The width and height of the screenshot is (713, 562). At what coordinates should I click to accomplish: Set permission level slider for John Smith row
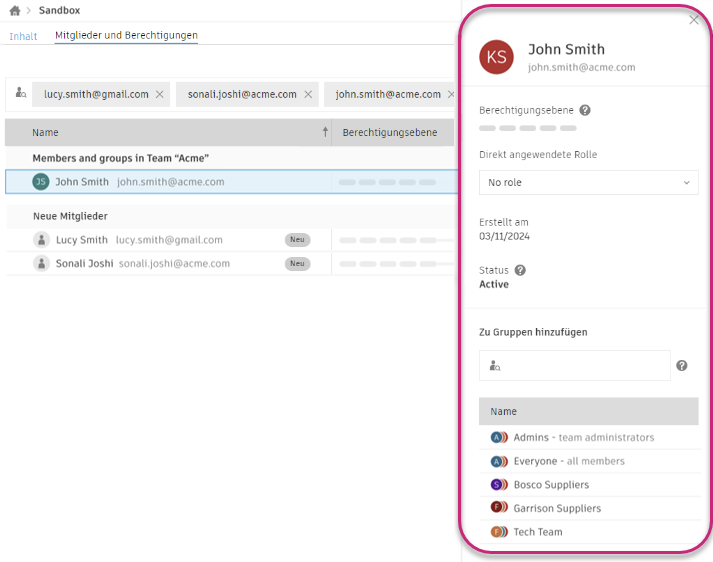click(x=387, y=182)
